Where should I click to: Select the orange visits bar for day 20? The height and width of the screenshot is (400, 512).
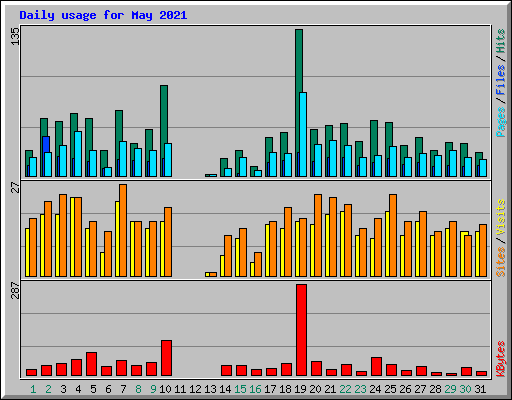tap(318, 235)
